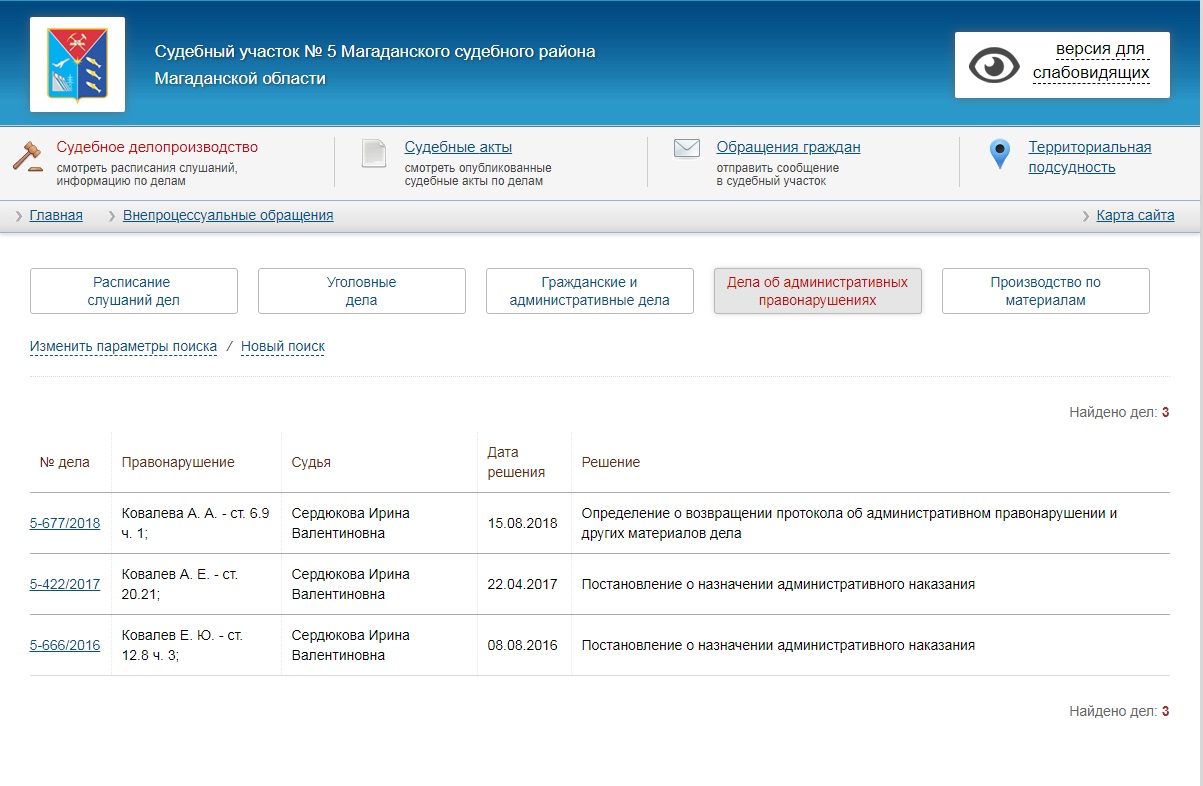Open the Судебное делопроизводство menu
This screenshot has height=786, width=1203.
click(x=157, y=147)
